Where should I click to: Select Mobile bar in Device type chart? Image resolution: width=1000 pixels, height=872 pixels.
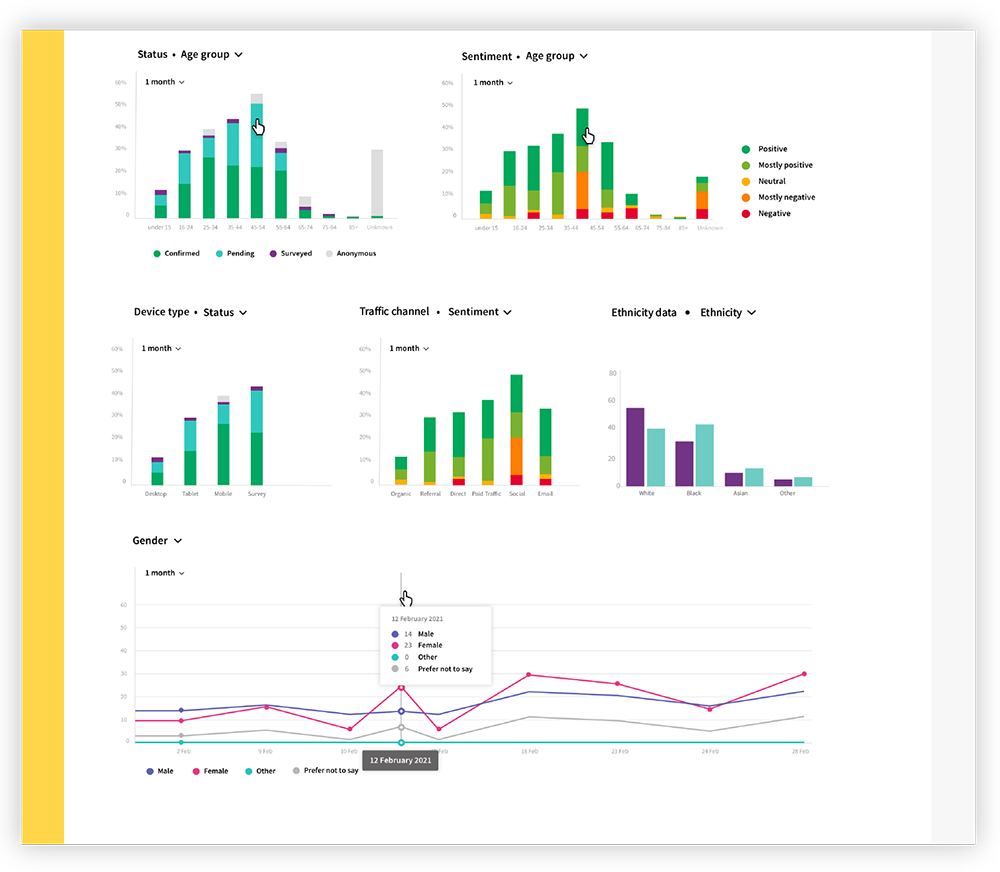tap(223, 440)
